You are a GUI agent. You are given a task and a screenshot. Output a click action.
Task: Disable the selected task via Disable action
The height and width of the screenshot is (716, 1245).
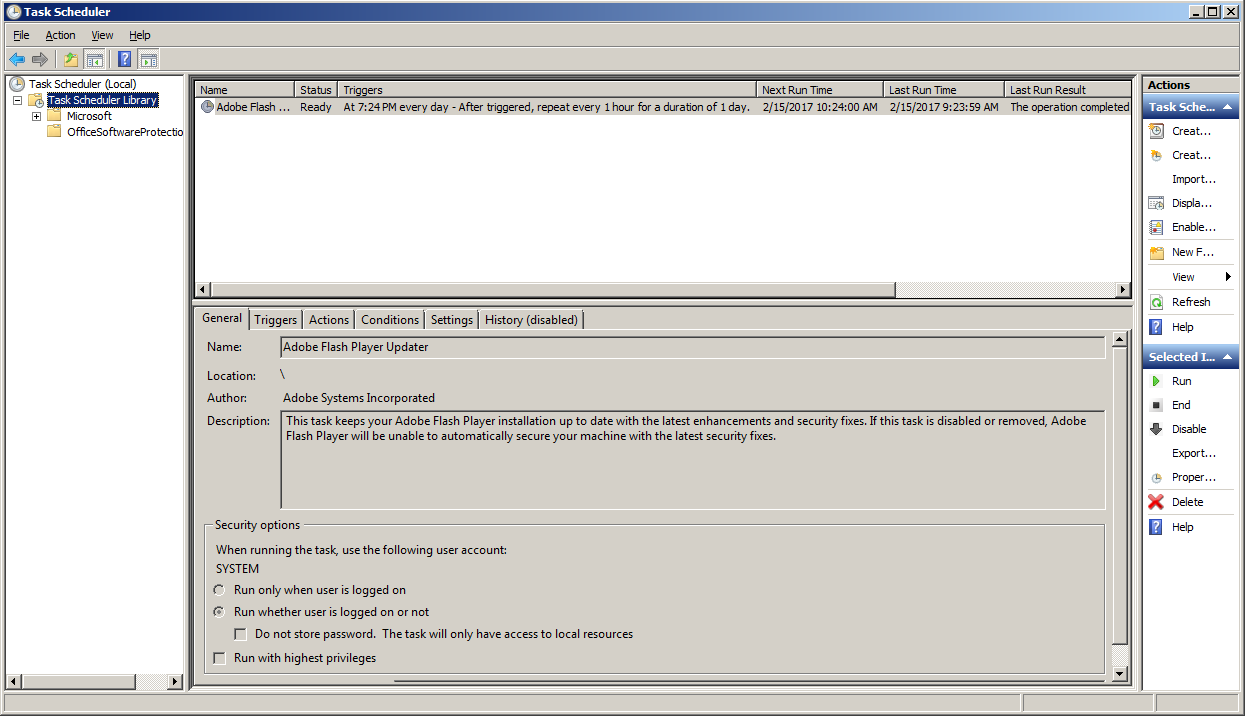click(1189, 429)
